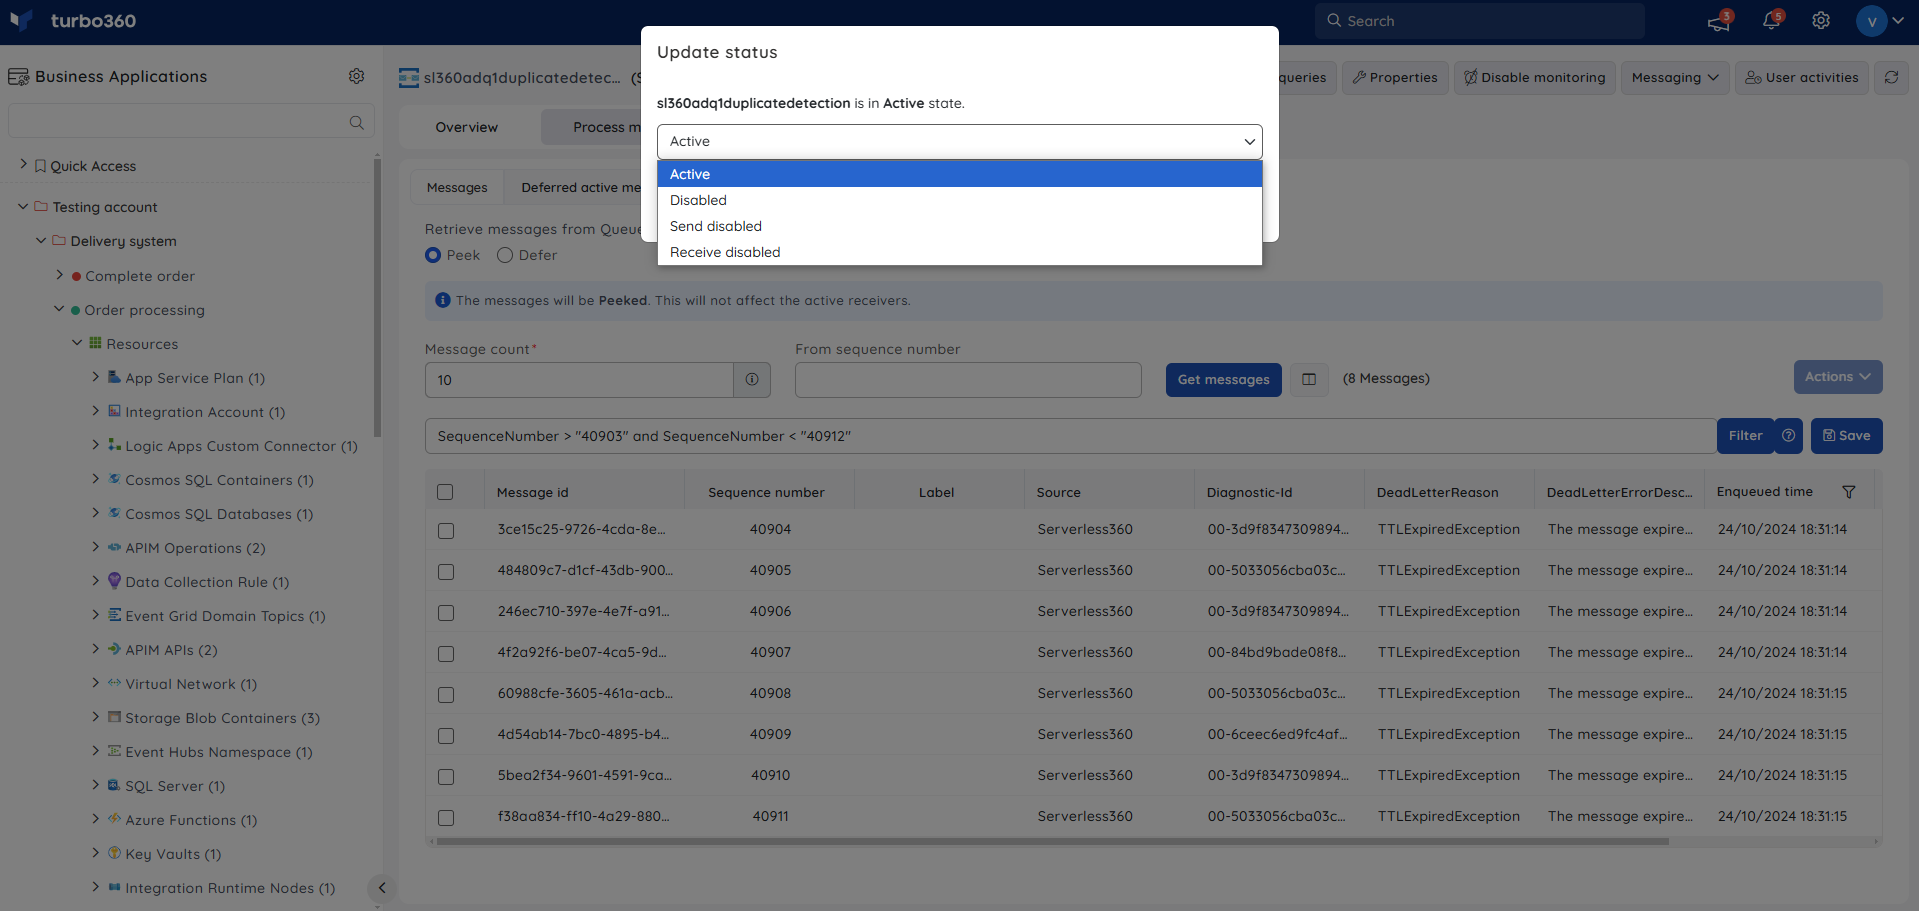Click the queue icon beside sl360adq1duplicatedetec
Viewport: 1919px width, 911px height.
tap(409, 78)
